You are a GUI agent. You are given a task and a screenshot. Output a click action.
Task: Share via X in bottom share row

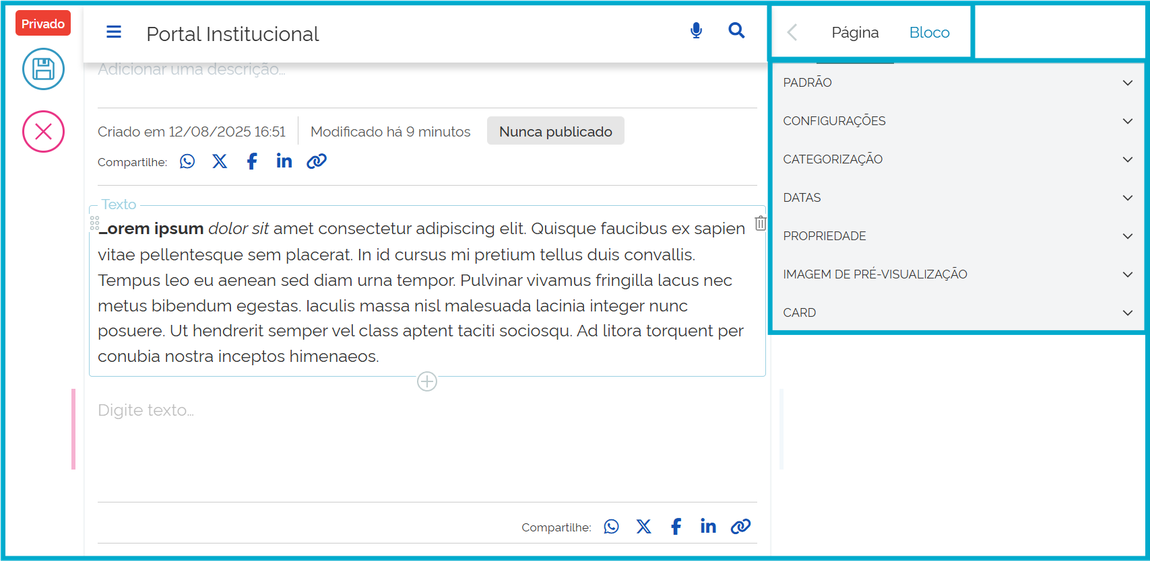[644, 526]
